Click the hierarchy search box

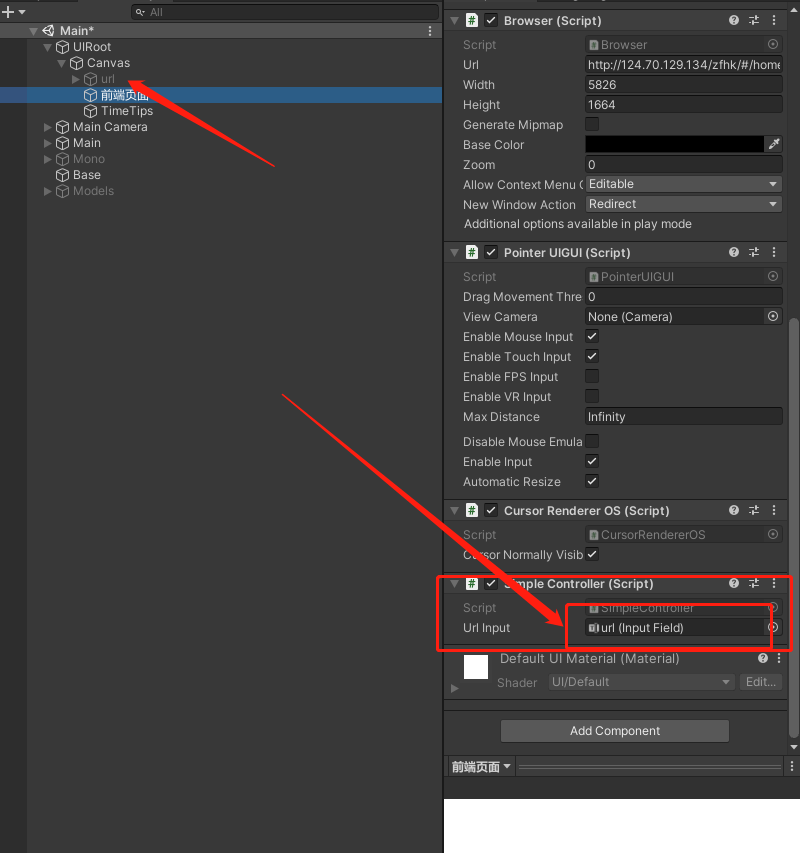point(285,12)
